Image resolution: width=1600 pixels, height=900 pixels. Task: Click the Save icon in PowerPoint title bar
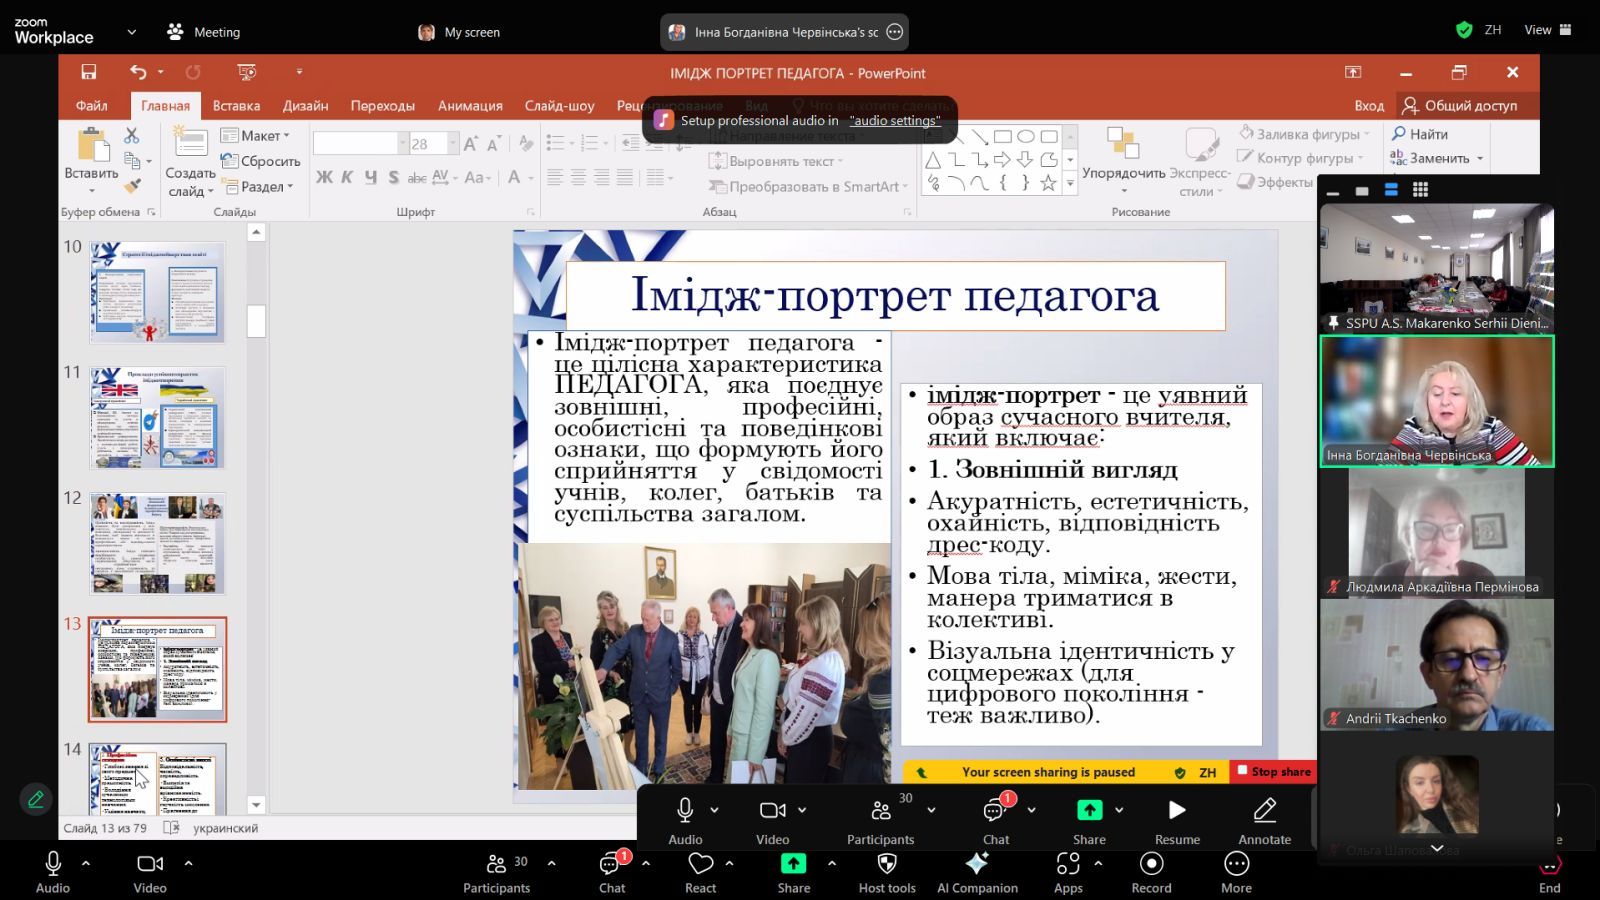point(89,72)
